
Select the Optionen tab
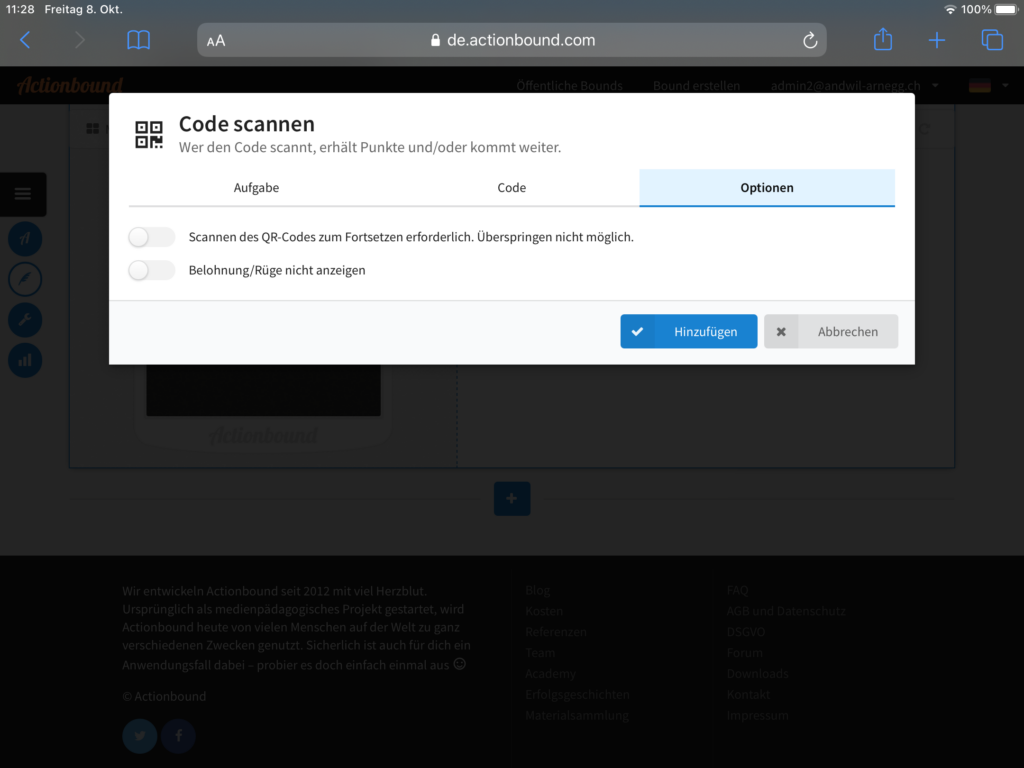767,188
